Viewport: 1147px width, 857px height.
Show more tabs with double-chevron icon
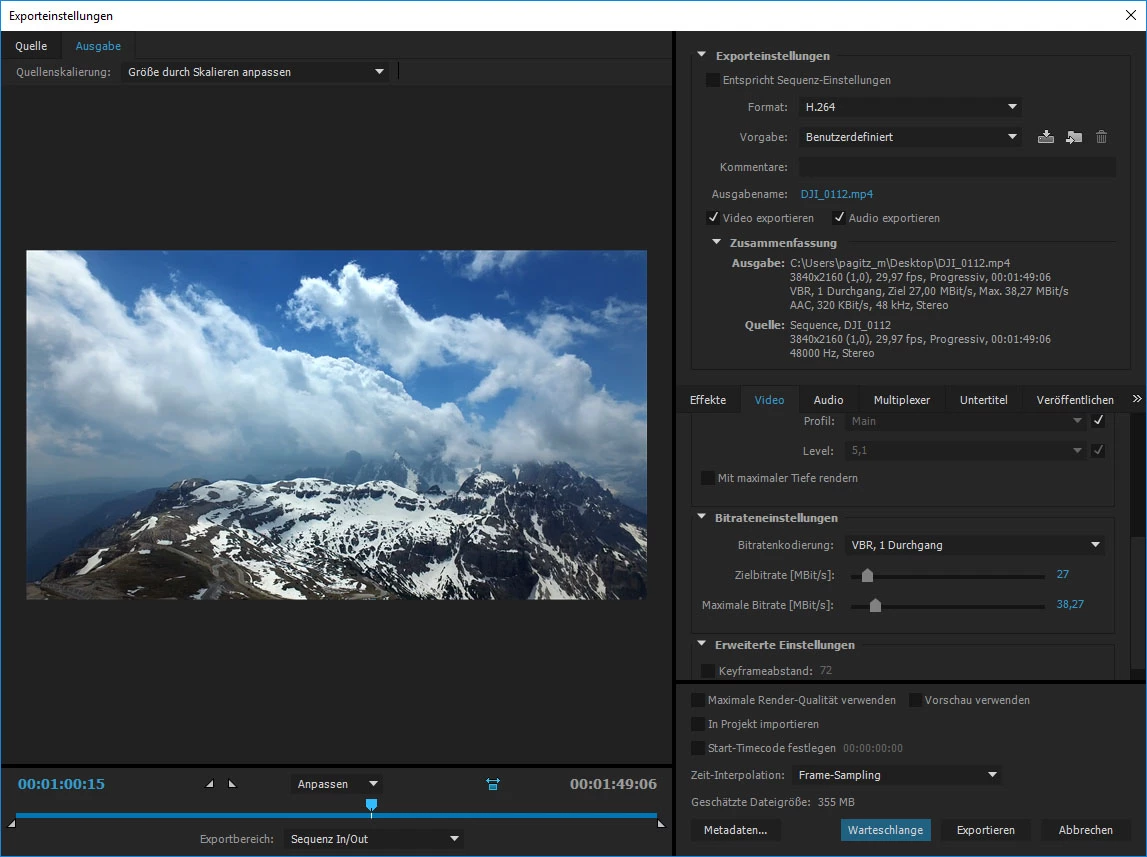pos(1137,399)
